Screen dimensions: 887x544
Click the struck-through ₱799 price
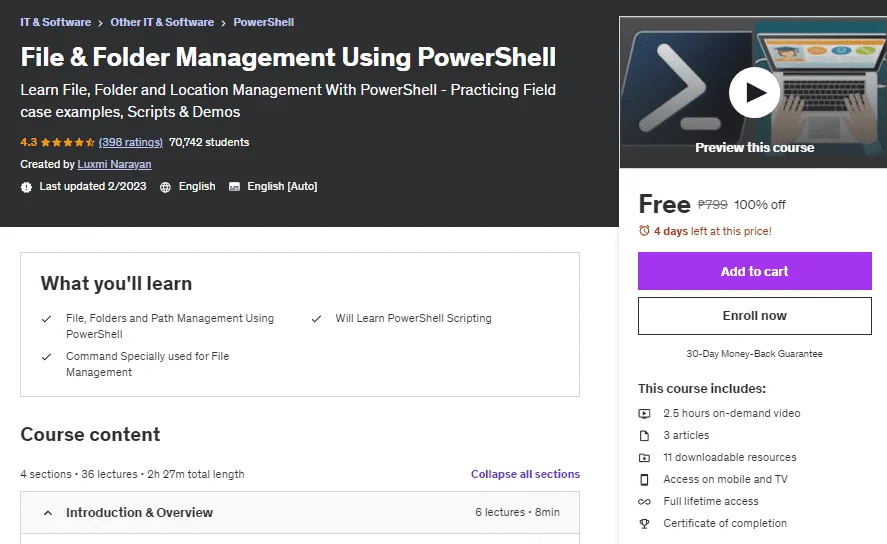pyautogui.click(x=712, y=204)
